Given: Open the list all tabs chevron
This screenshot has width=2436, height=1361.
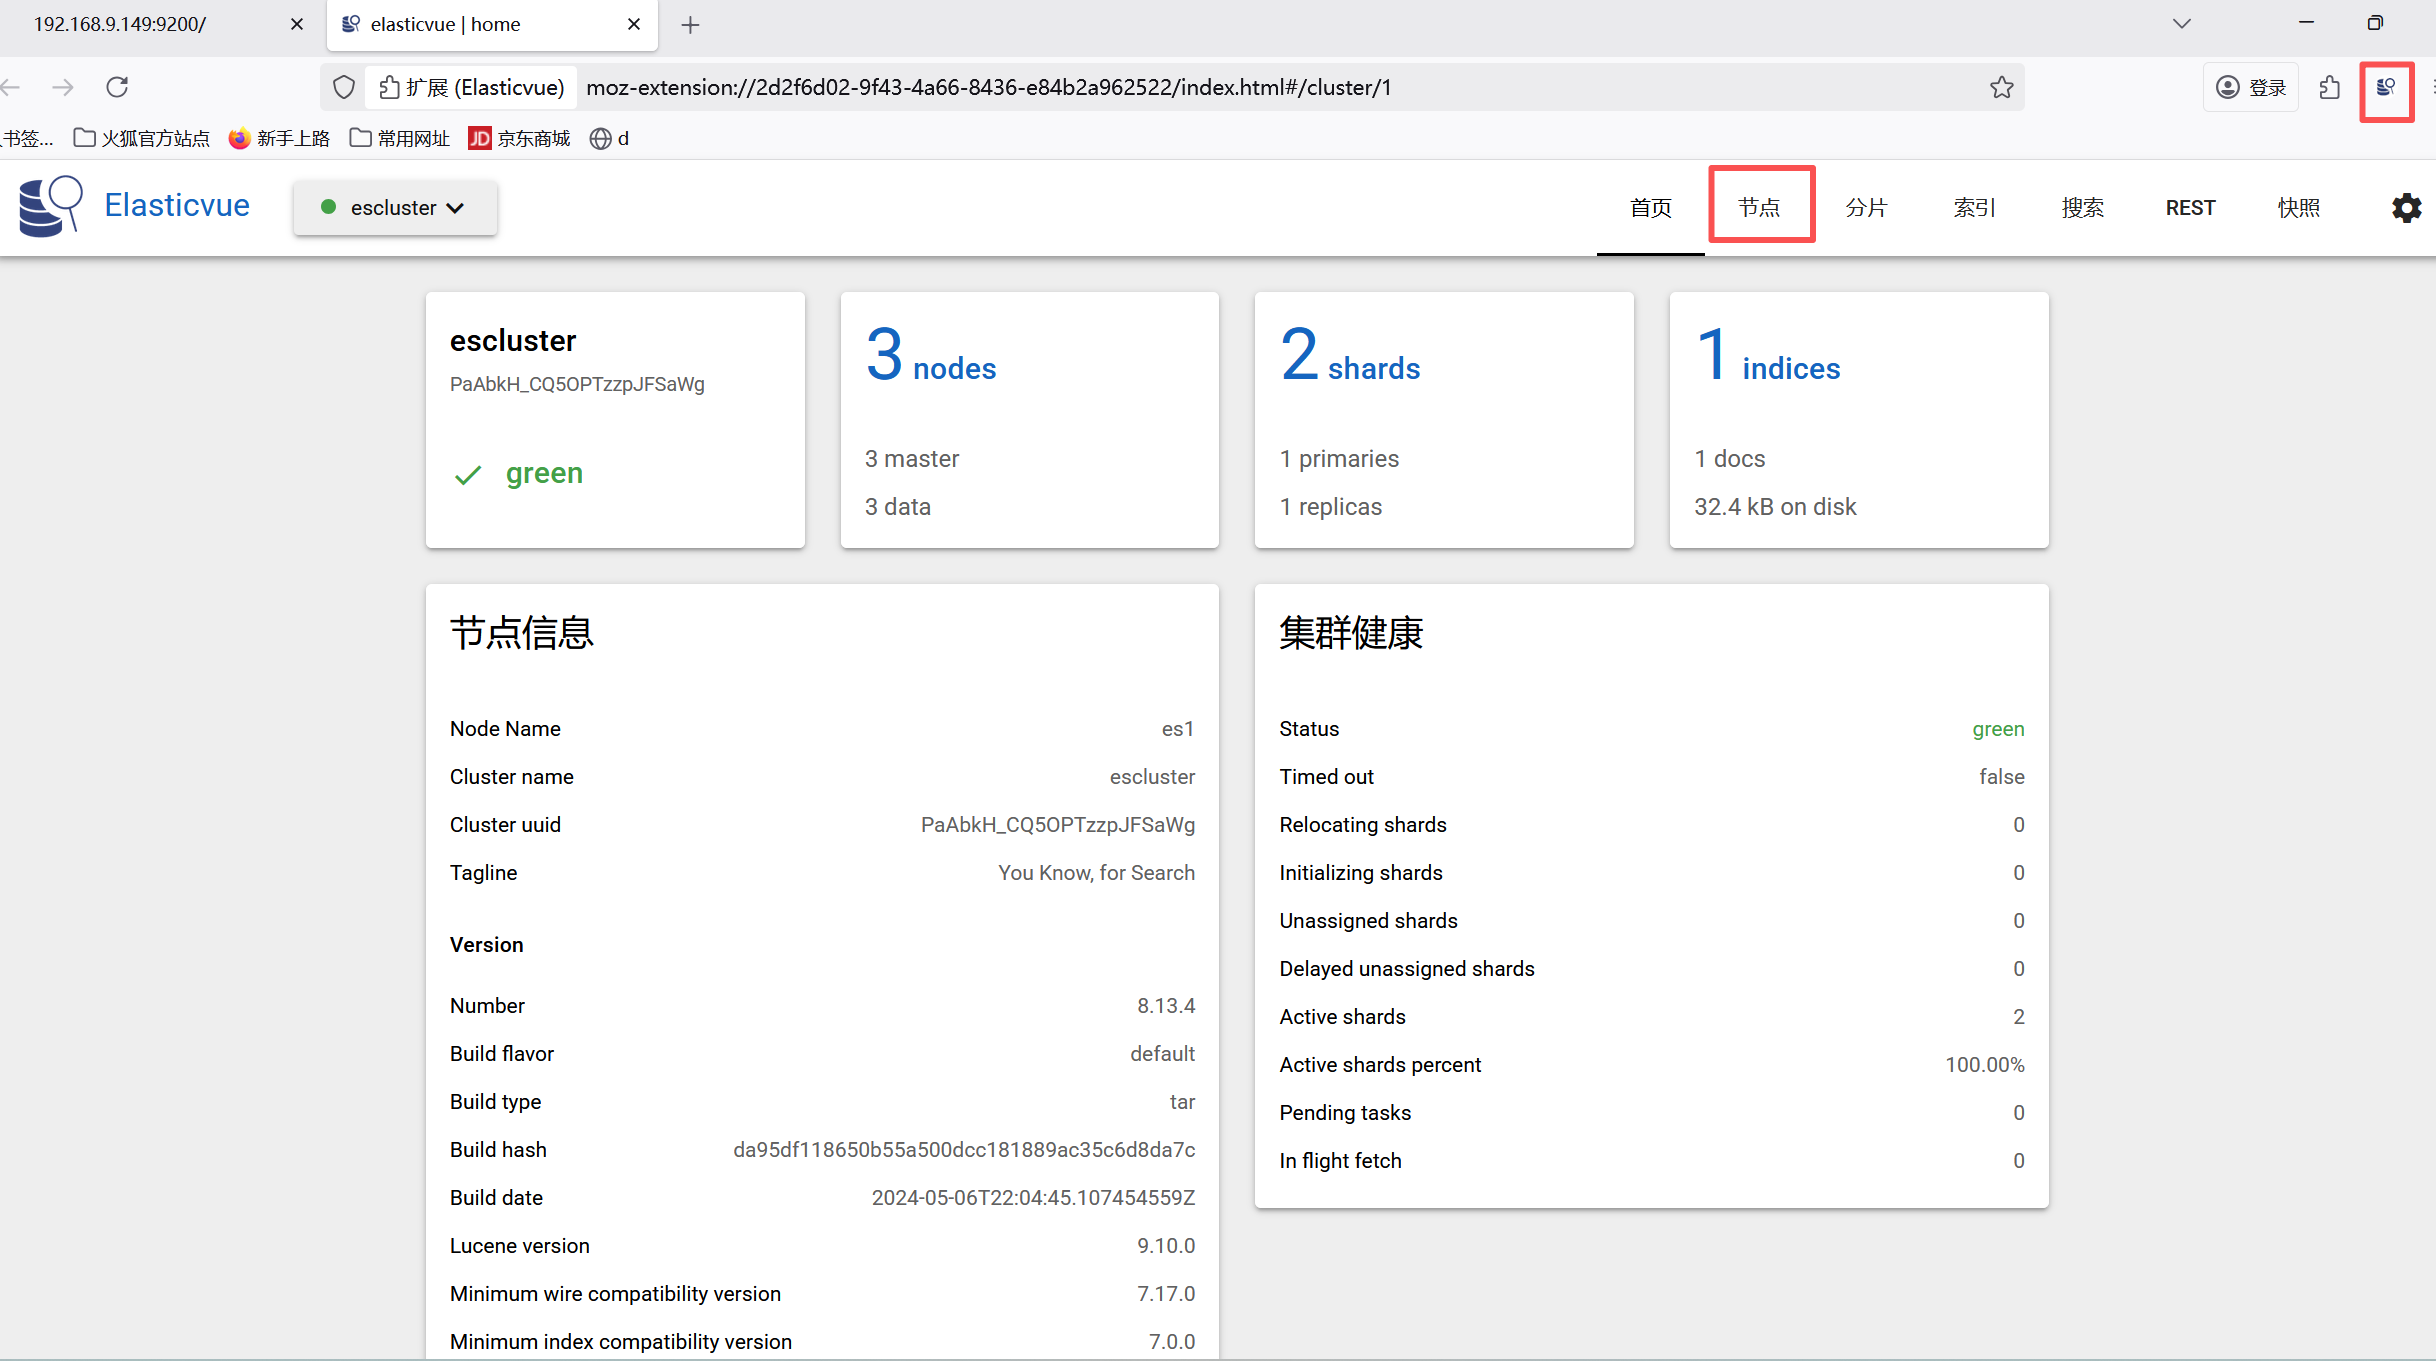Looking at the screenshot, I should pyautogui.click(x=2182, y=24).
